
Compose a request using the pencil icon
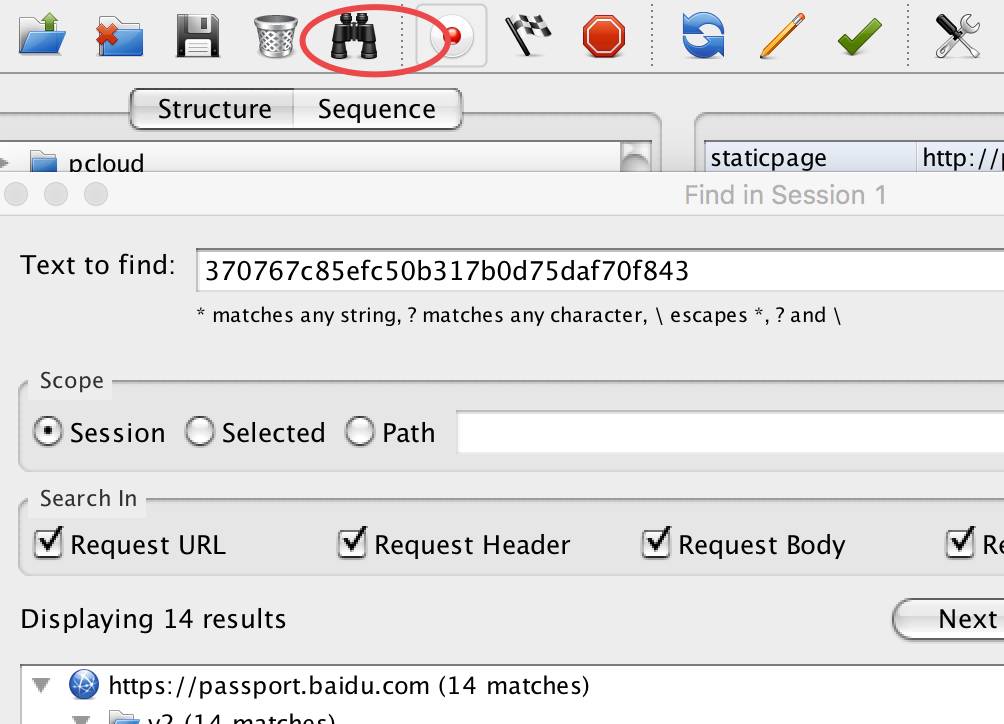coord(780,35)
